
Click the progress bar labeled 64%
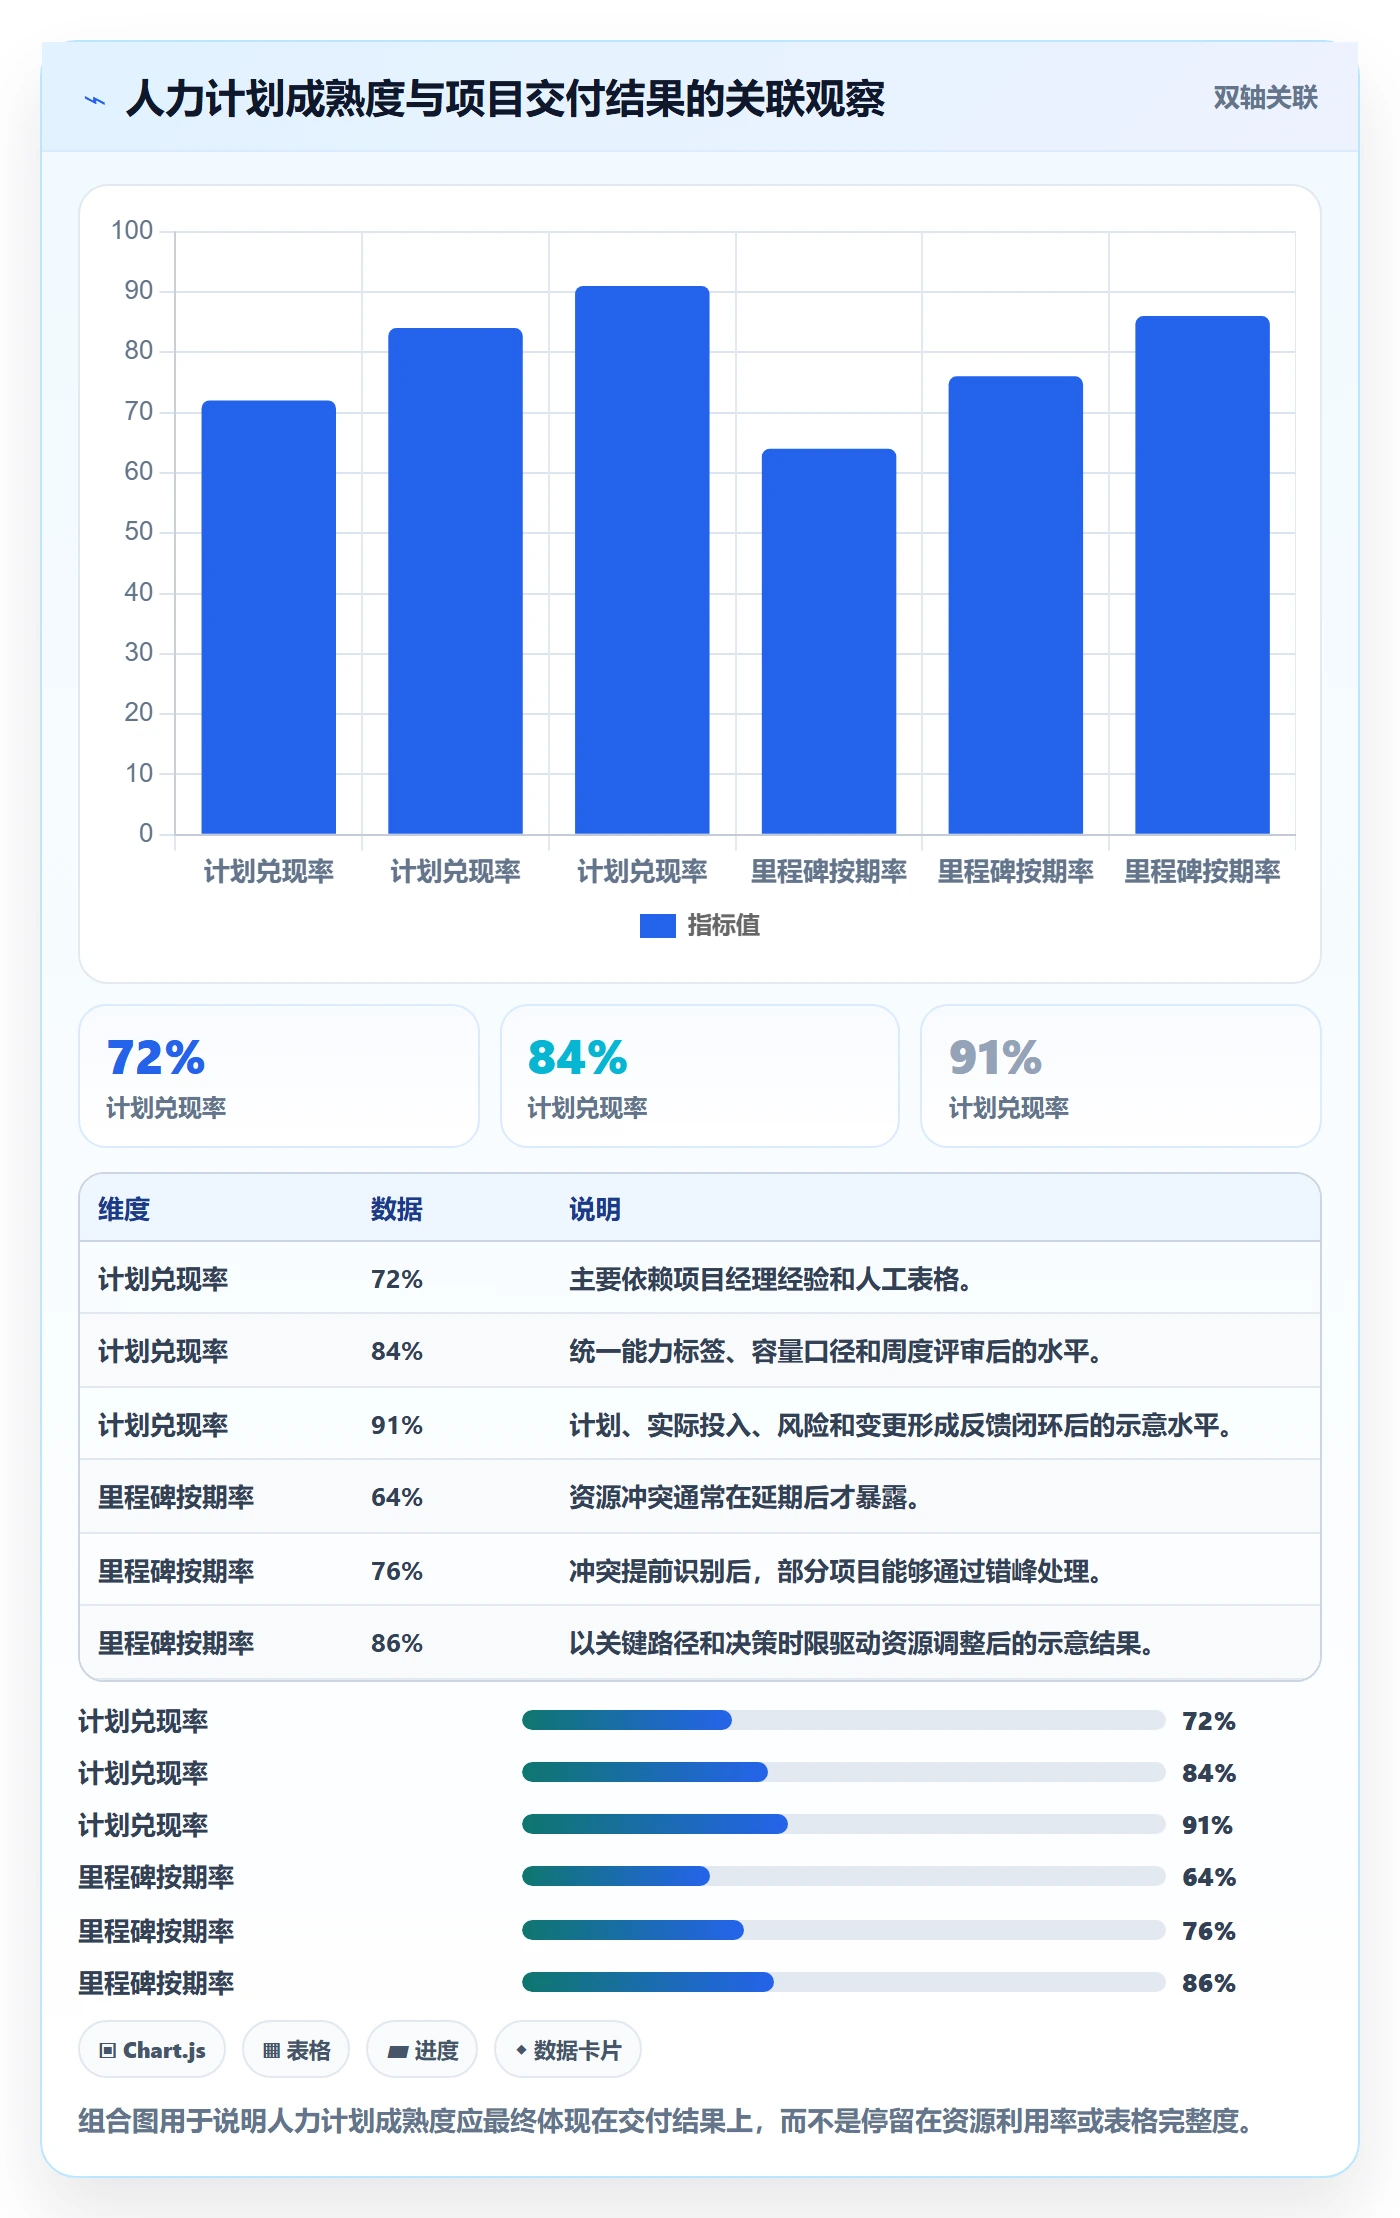843,1876
